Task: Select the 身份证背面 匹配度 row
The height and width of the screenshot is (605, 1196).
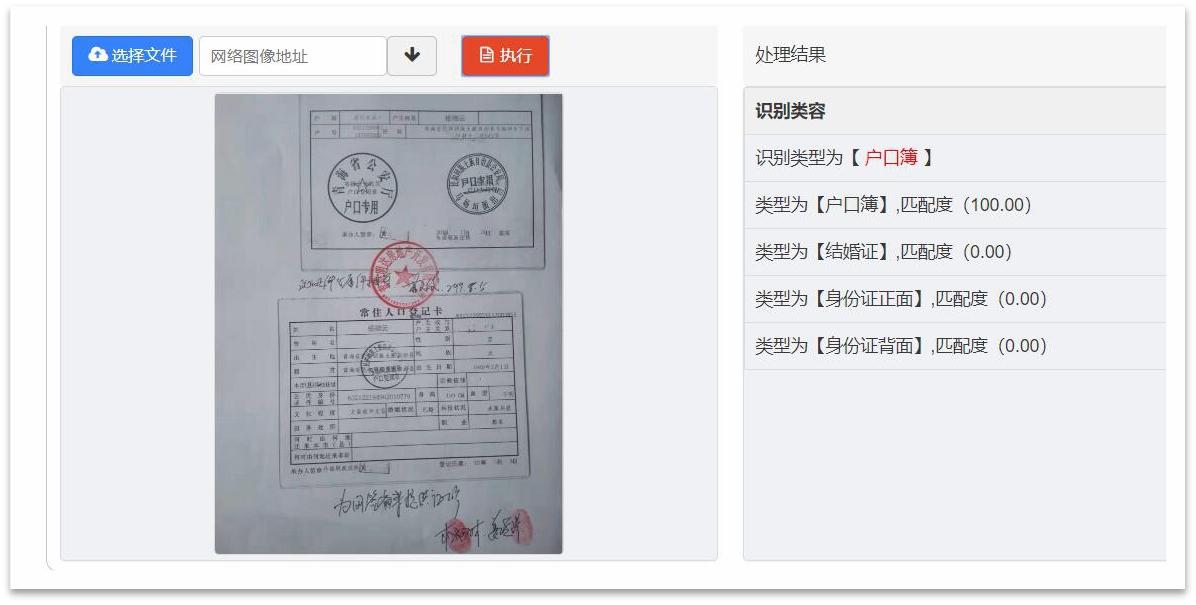Action: pos(955,346)
